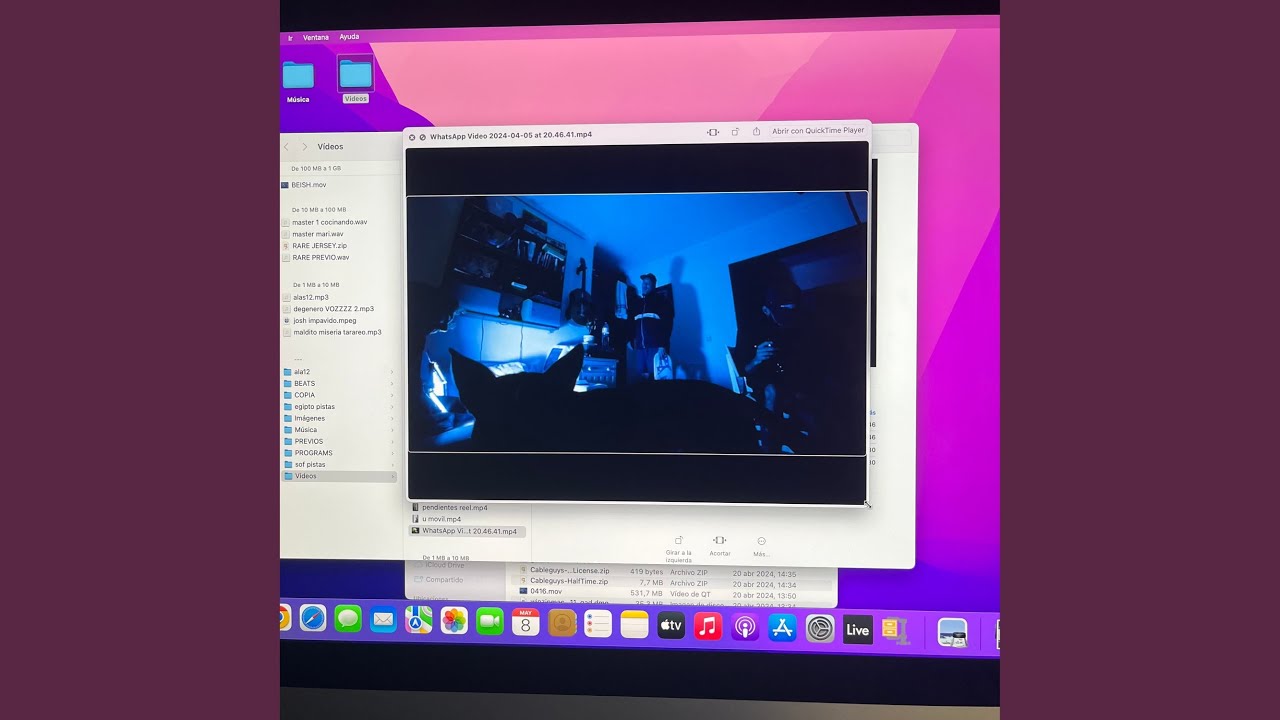This screenshot has width=1280, height=720.
Task: Open Reminders from the Dock
Action: [x=598, y=624]
